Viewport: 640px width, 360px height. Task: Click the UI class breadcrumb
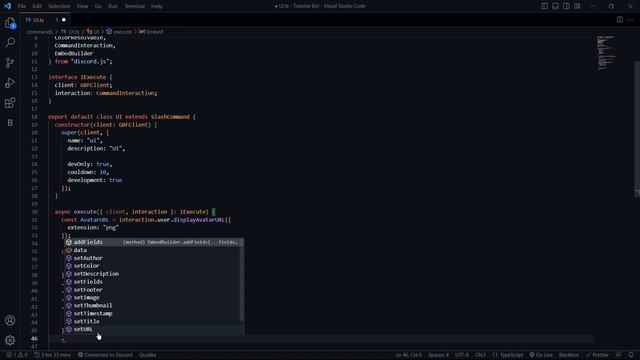(93, 32)
